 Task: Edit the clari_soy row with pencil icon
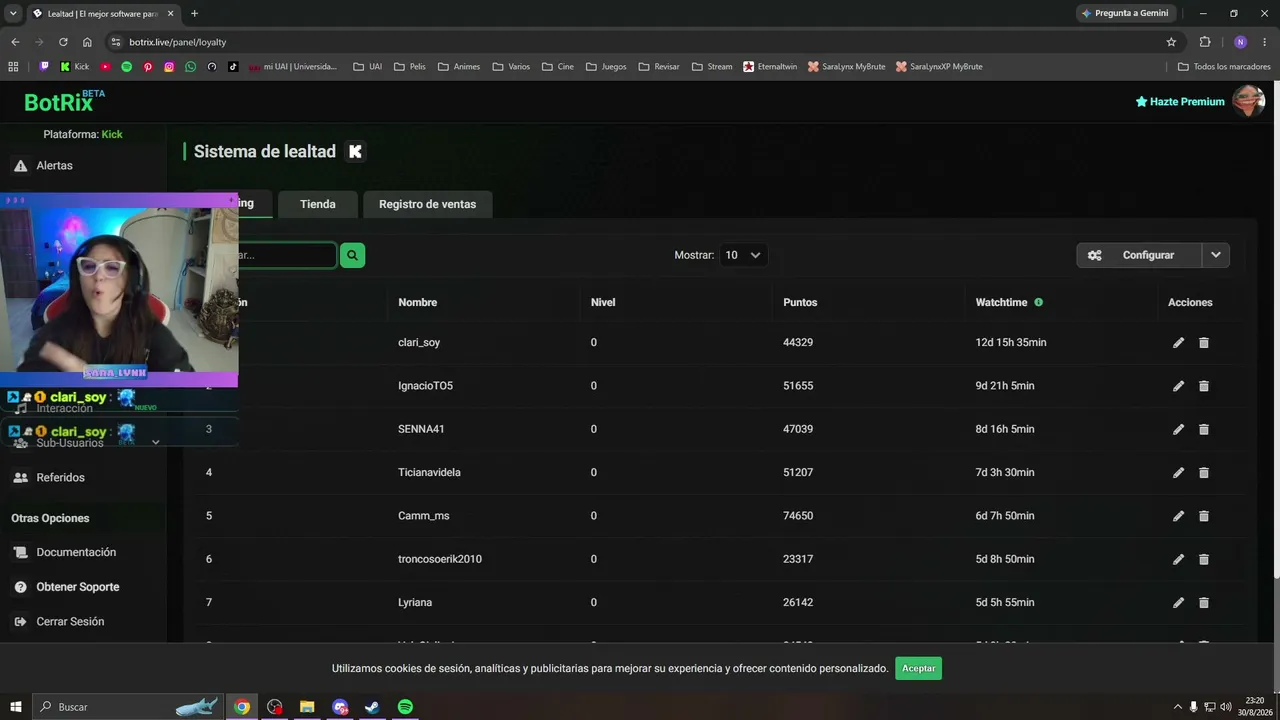1178,343
